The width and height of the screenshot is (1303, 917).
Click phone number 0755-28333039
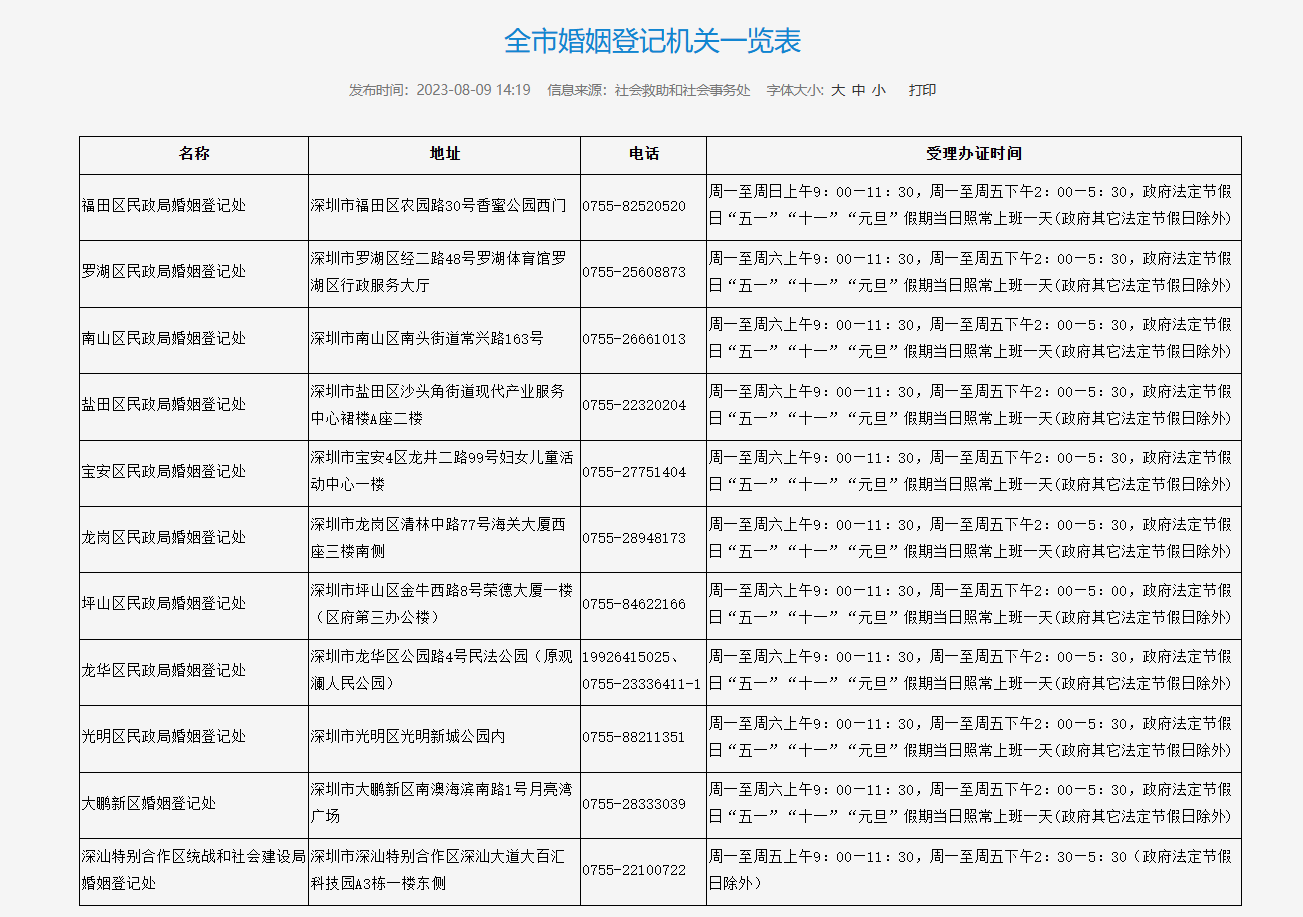pyautogui.click(x=634, y=804)
